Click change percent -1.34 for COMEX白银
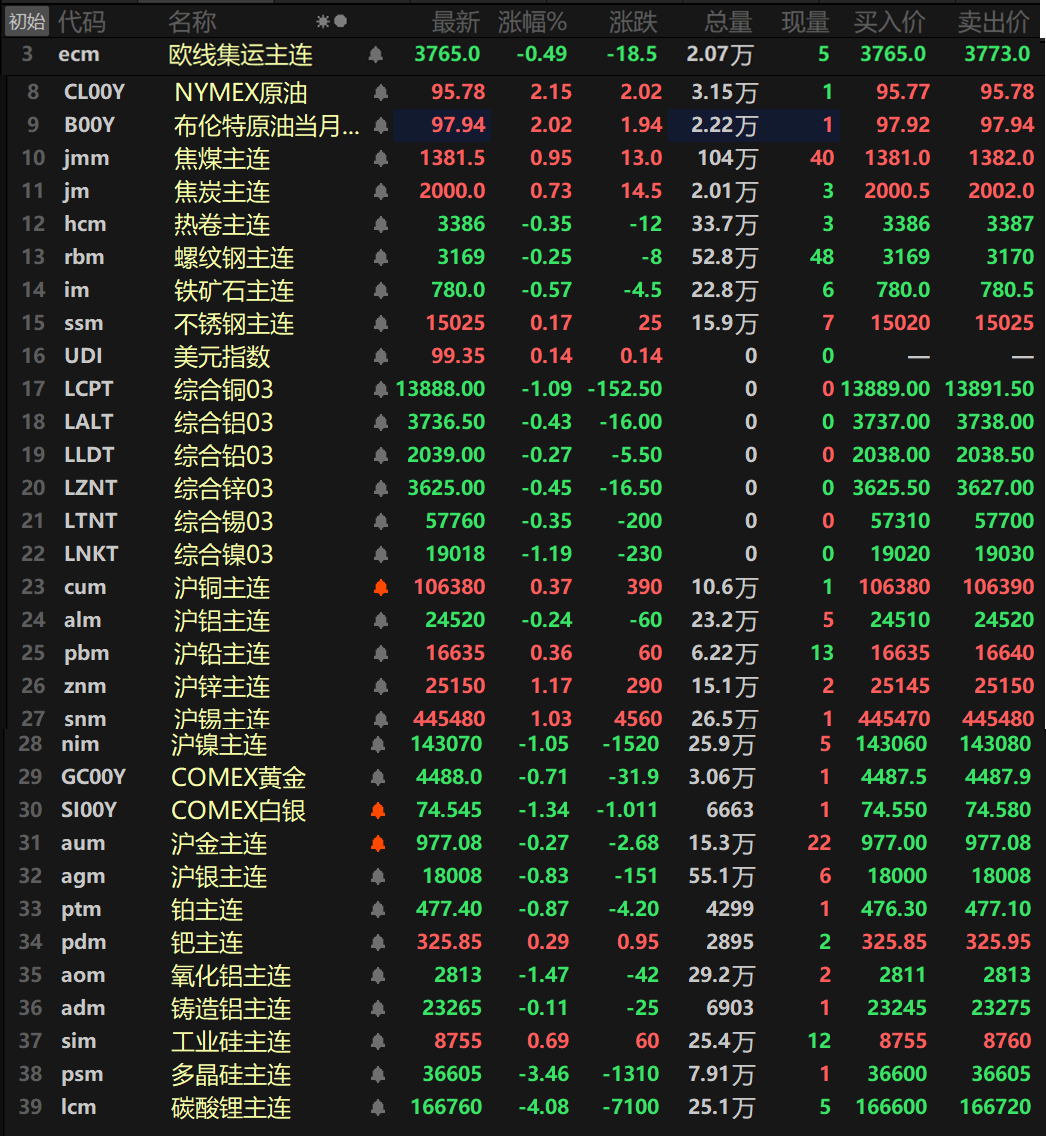The width and height of the screenshot is (1046, 1136). pos(544,810)
